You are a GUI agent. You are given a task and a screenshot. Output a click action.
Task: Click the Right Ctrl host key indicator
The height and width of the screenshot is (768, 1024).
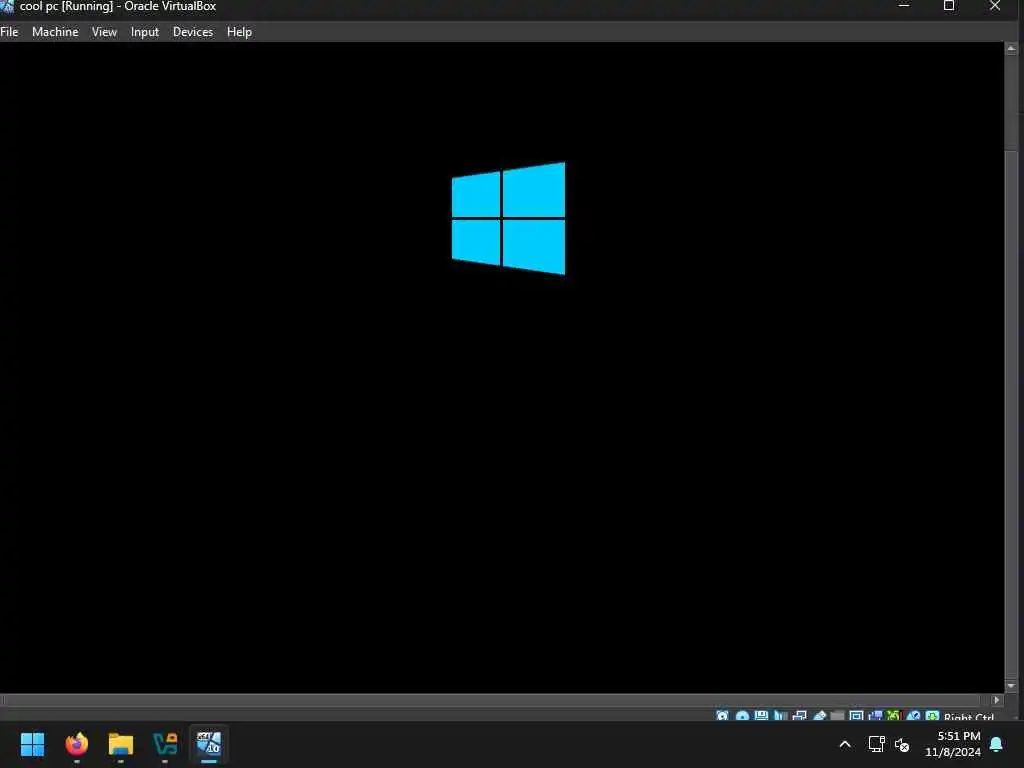pyautogui.click(x=969, y=716)
